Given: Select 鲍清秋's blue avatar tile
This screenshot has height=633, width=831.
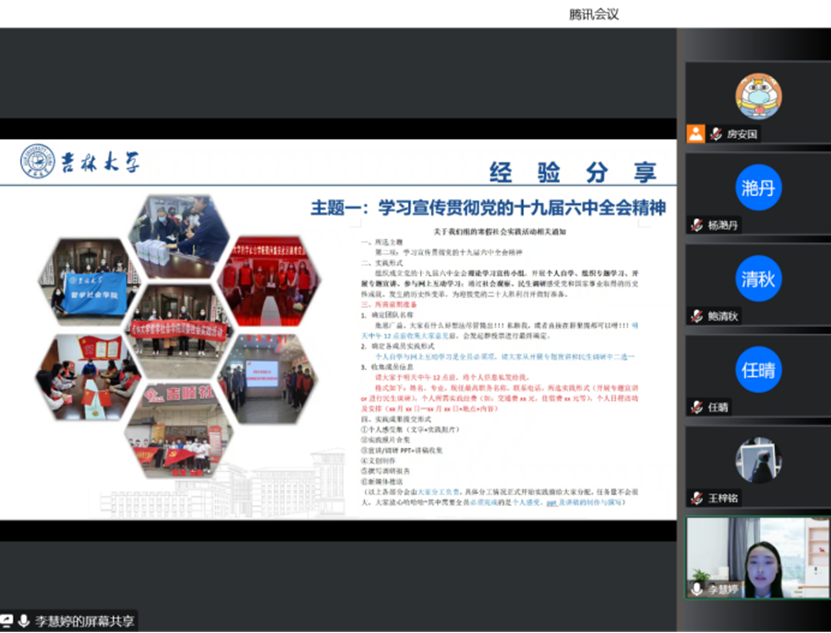Looking at the screenshot, I should tap(758, 277).
